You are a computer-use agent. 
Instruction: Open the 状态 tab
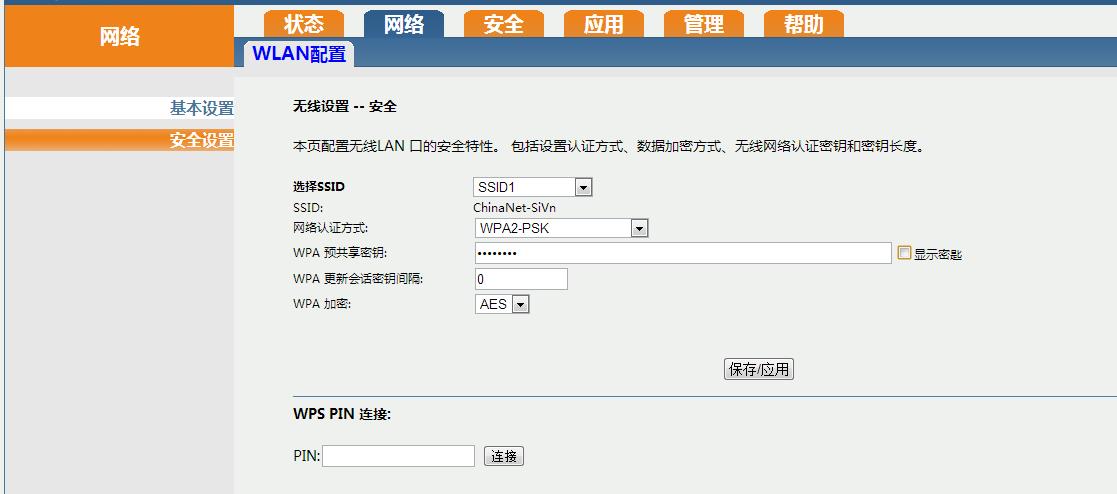(x=303, y=24)
